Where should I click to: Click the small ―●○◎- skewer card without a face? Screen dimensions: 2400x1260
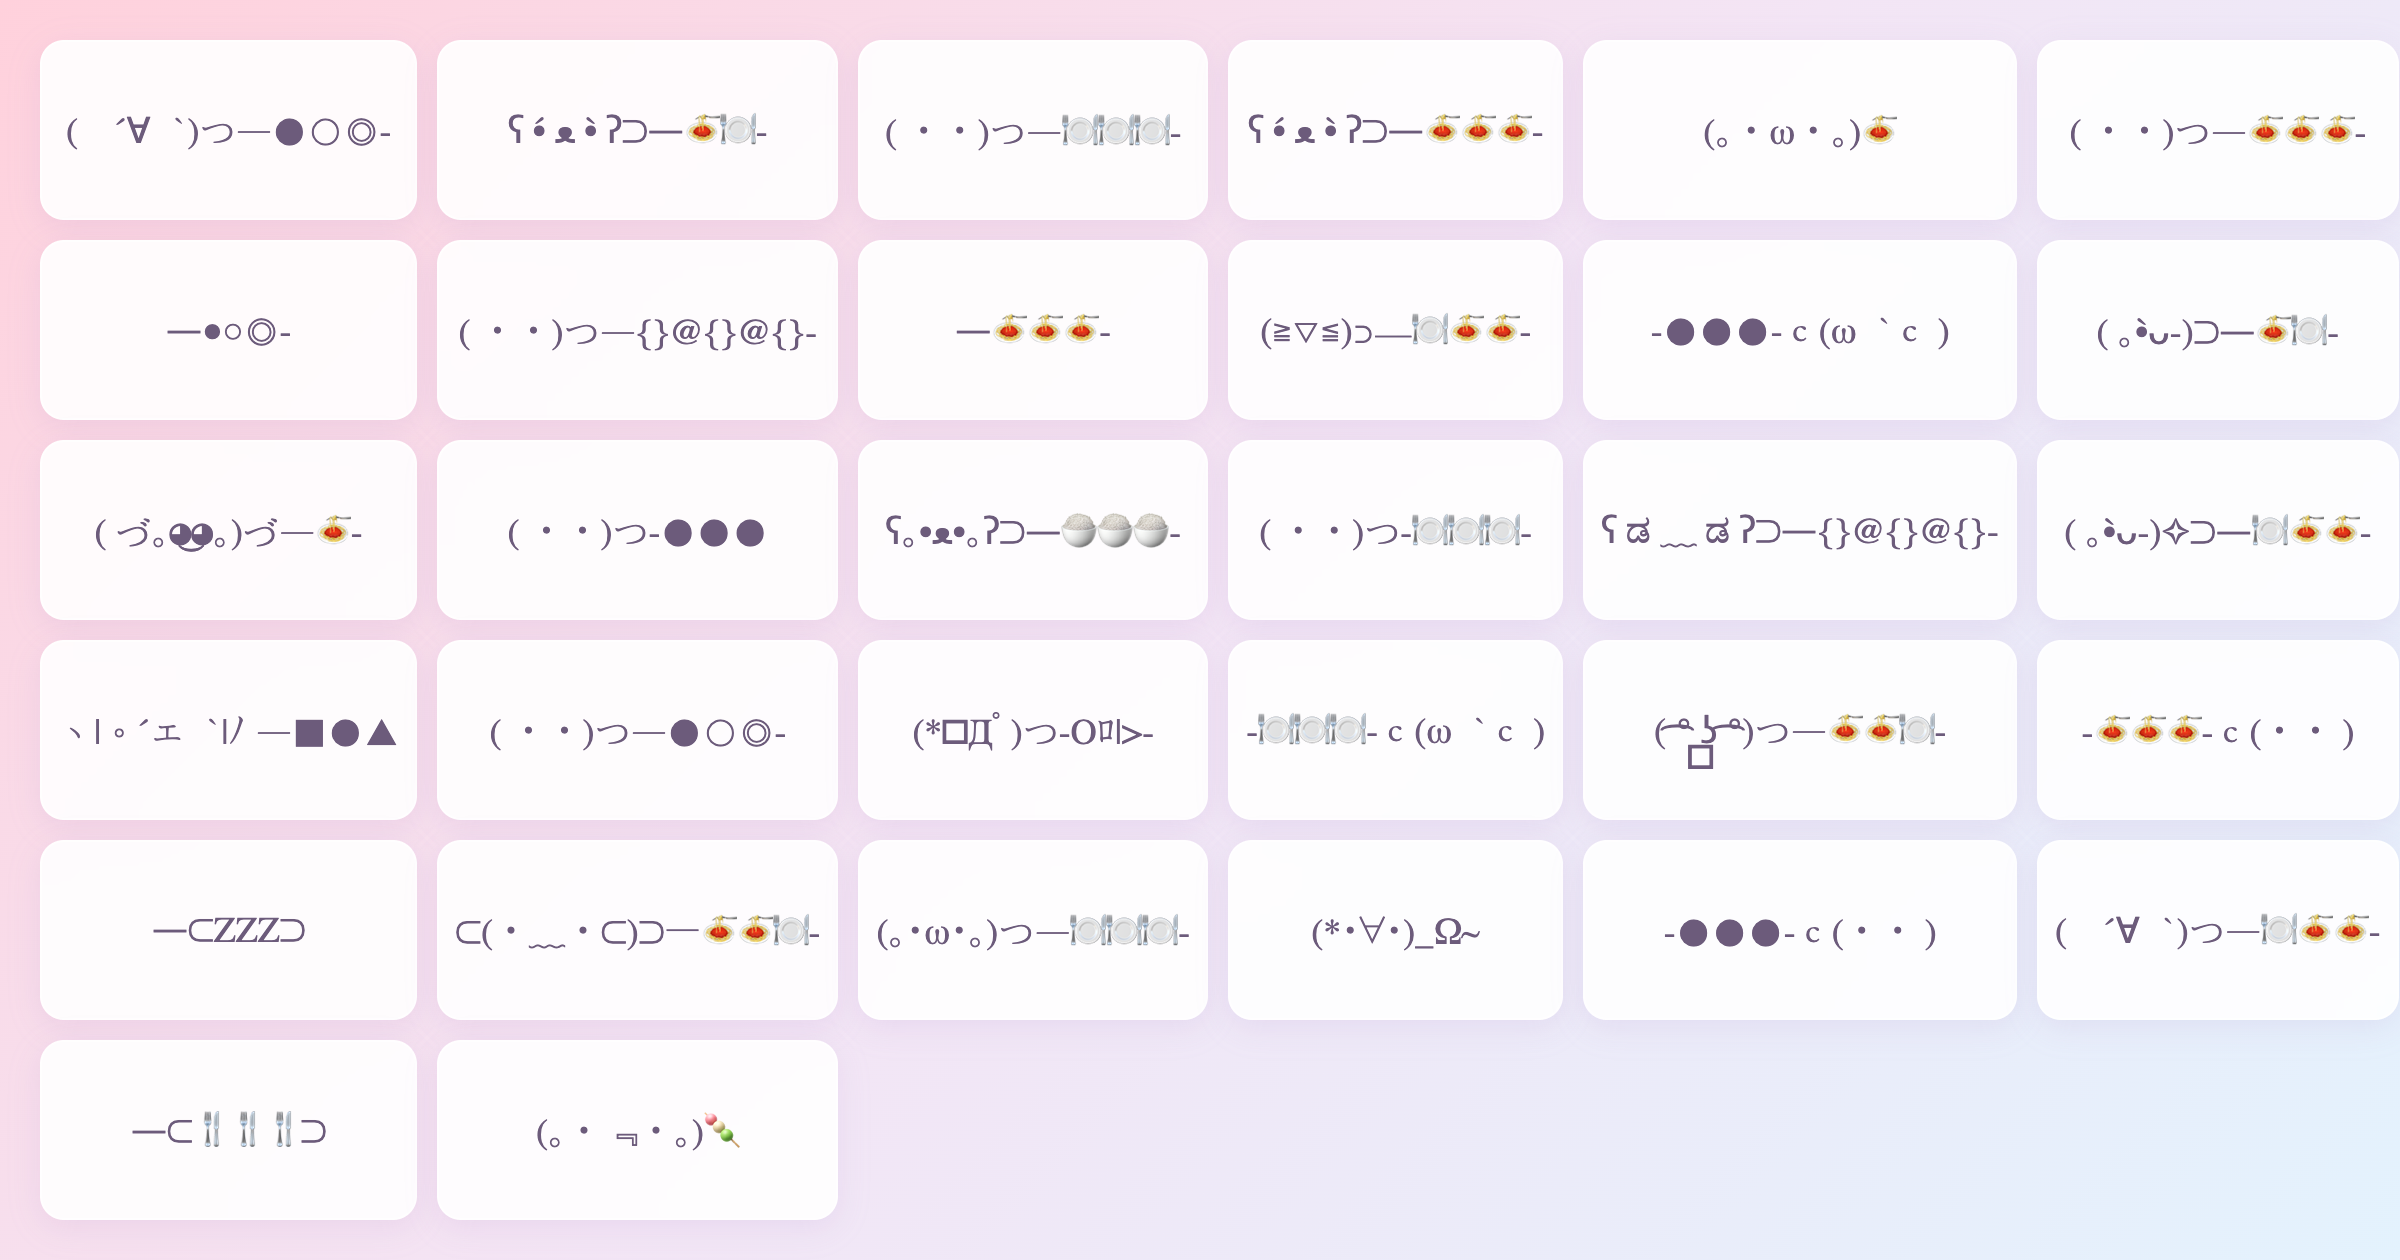click(x=228, y=330)
